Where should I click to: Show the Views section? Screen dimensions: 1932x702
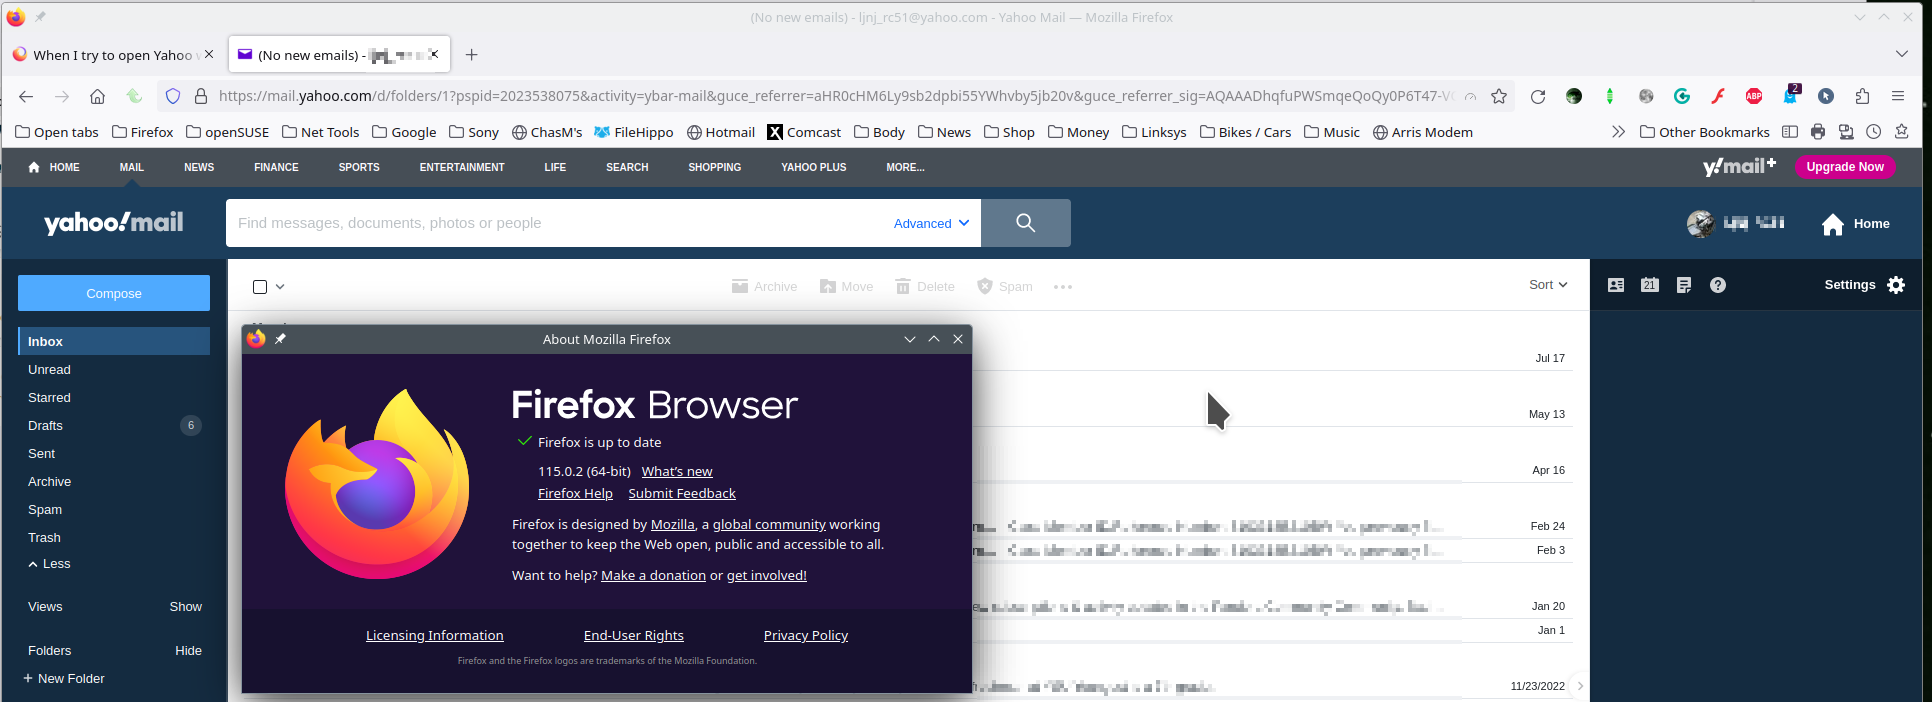[x=185, y=607]
